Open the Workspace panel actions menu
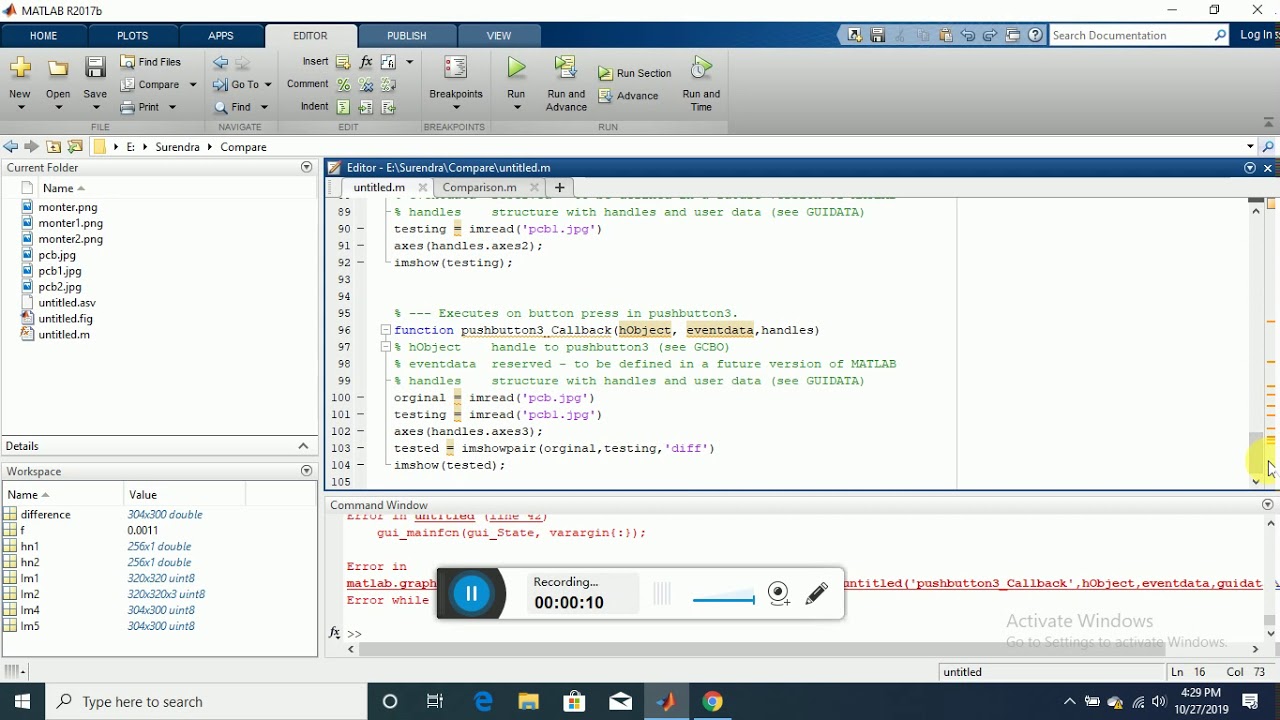1280x720 pixels. [306, 471]
